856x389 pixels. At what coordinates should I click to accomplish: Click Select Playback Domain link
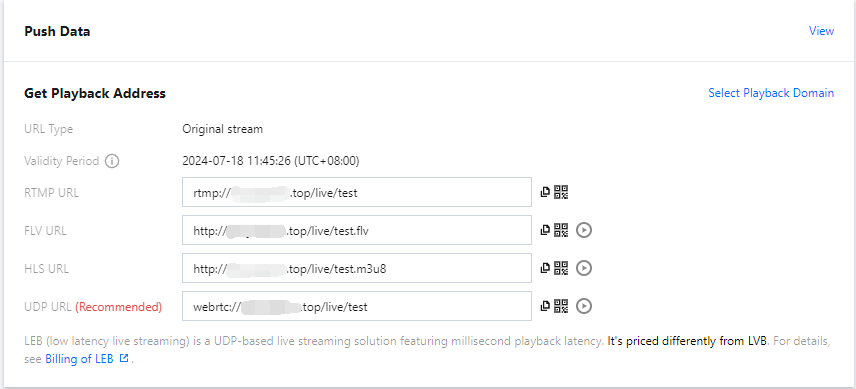[x=771, y=93]
